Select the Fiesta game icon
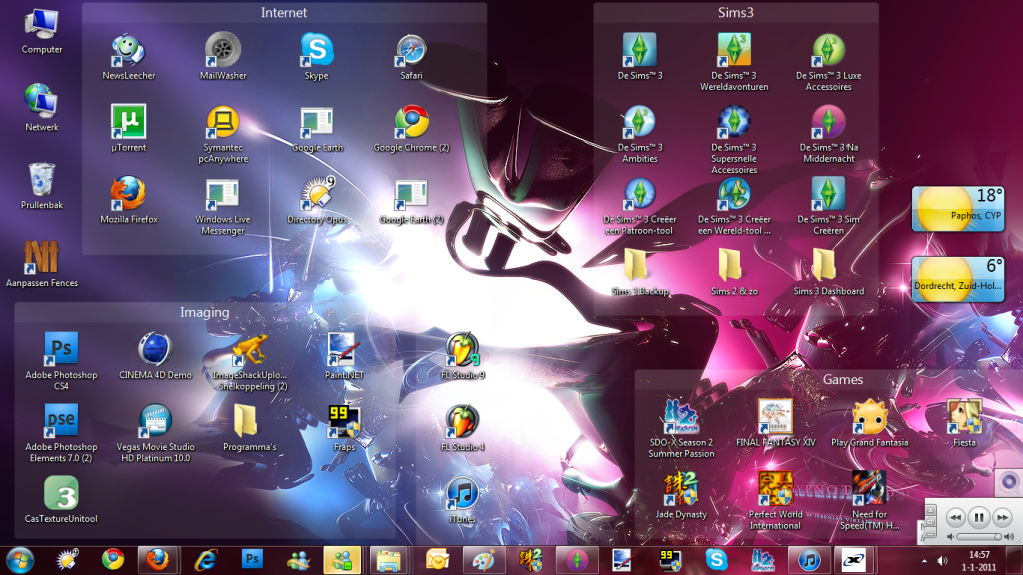This screenshot has height=575, width=1023. pyautogui.click(x=964, y=423)
